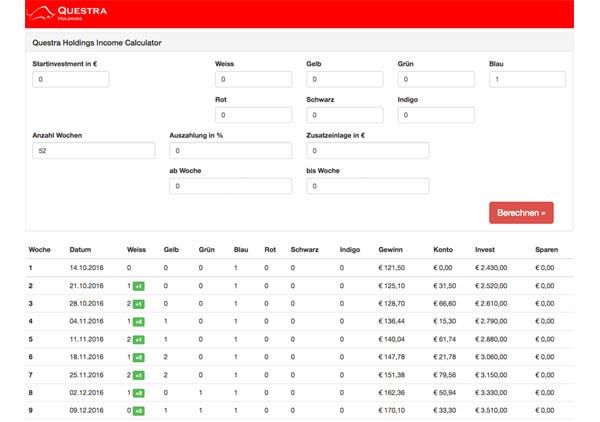Focus the bis Woche field
This screenshot has width=600, height=422.
368,186
